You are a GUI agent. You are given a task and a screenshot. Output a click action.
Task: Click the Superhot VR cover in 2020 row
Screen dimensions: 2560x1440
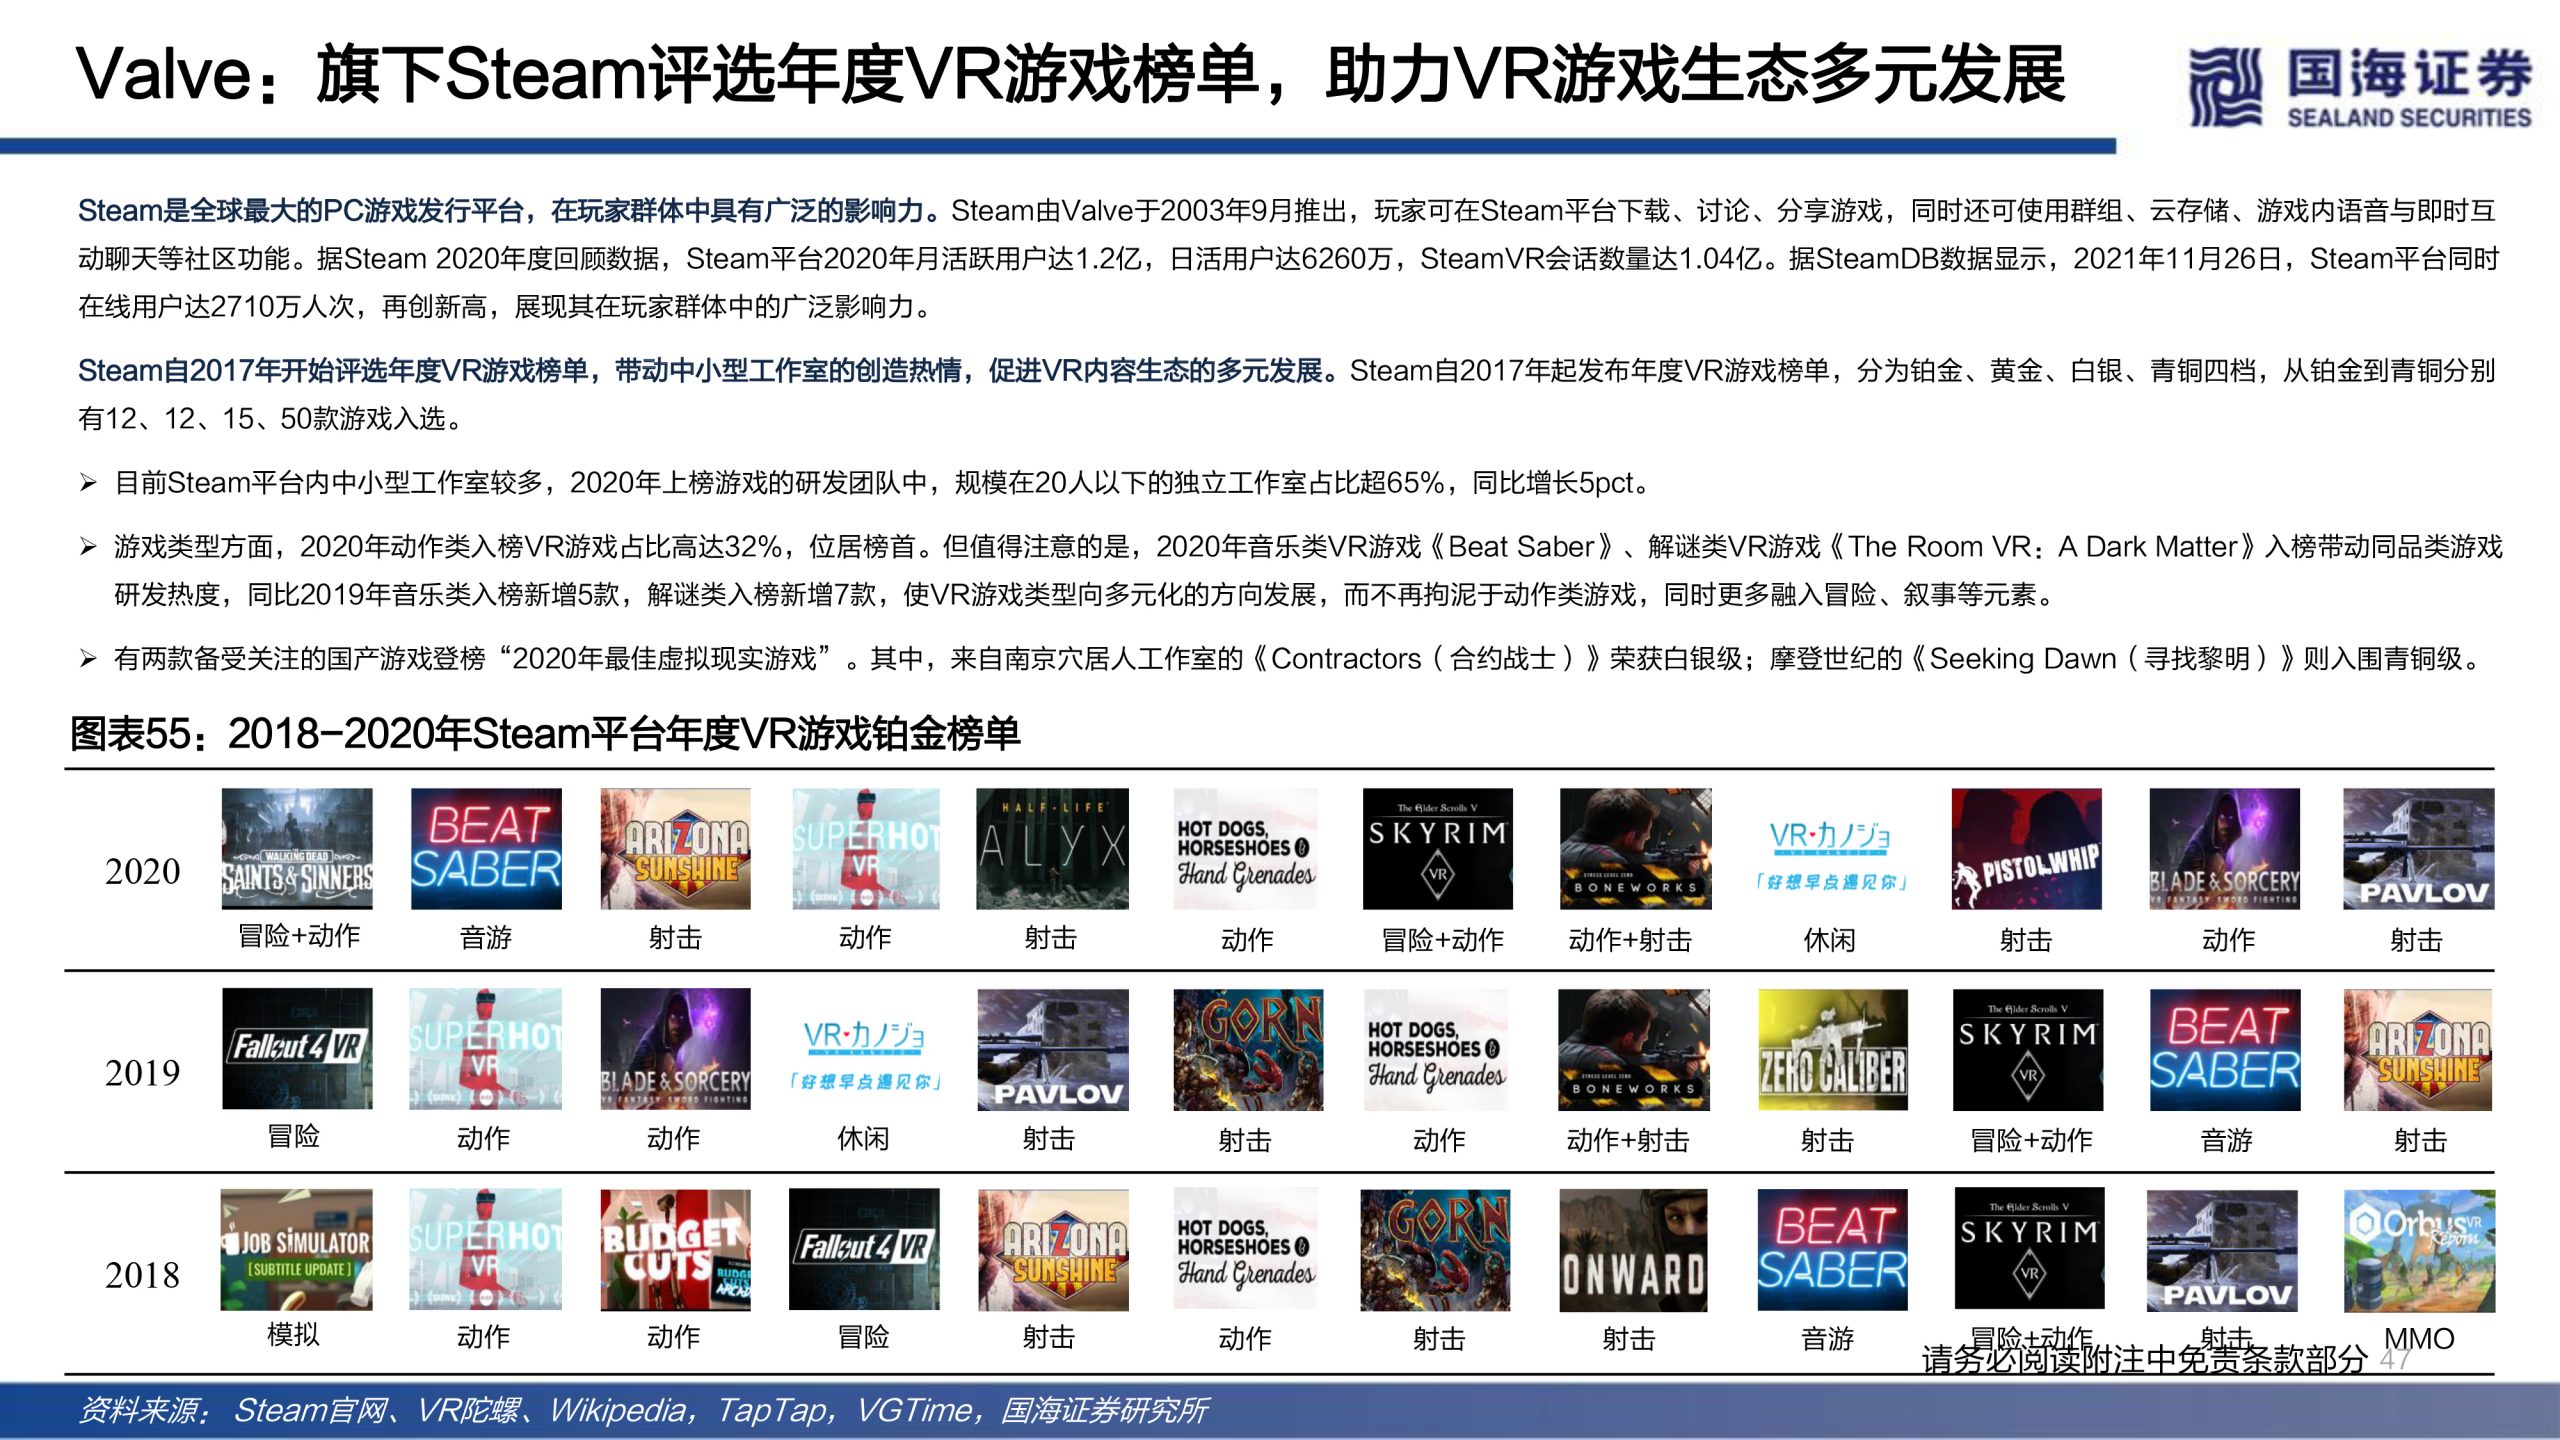click(866, 848)
